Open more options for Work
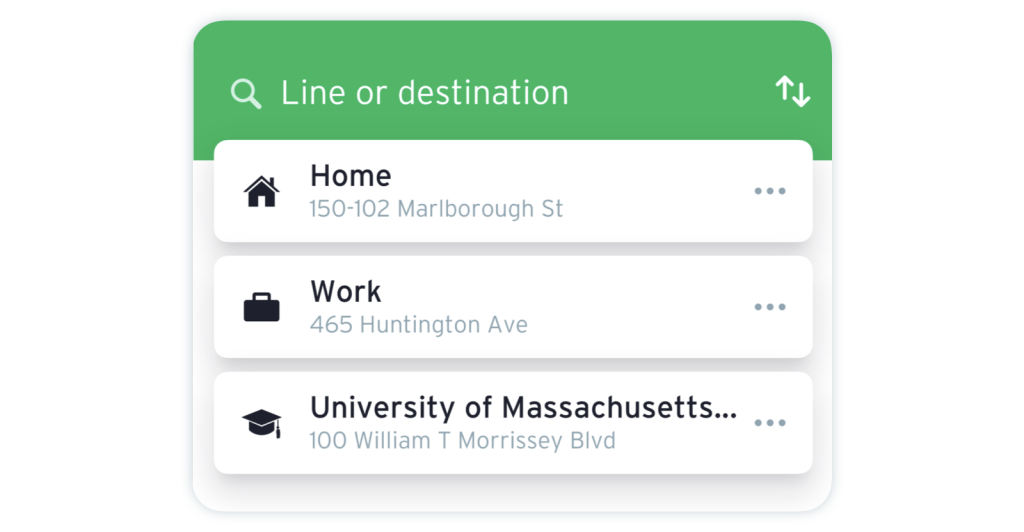The width and height of the screenshot is (1024, 532). click(x=770, y=307)
